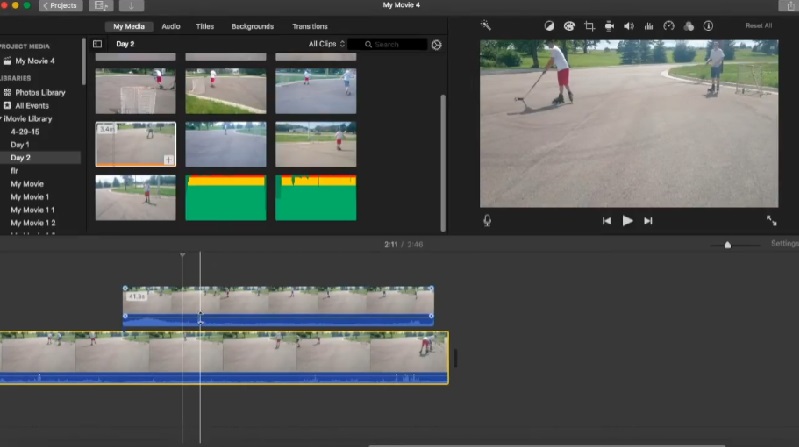Adjust the timeline zoom slider

click(x=728, y=245)
